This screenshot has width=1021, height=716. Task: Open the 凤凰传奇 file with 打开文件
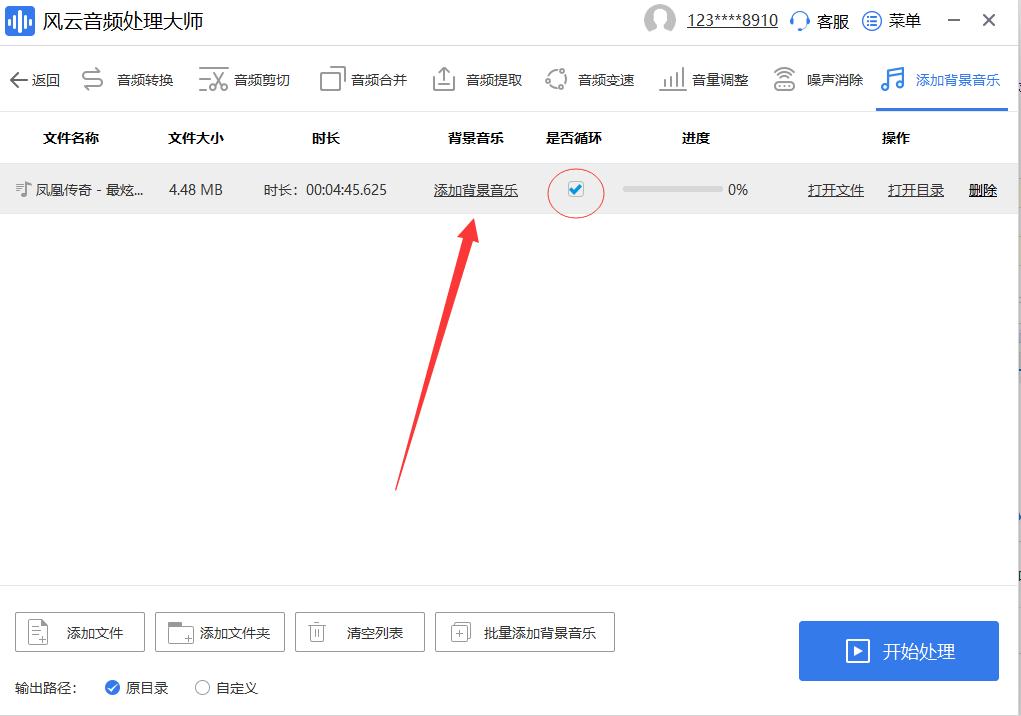(836, 190)
